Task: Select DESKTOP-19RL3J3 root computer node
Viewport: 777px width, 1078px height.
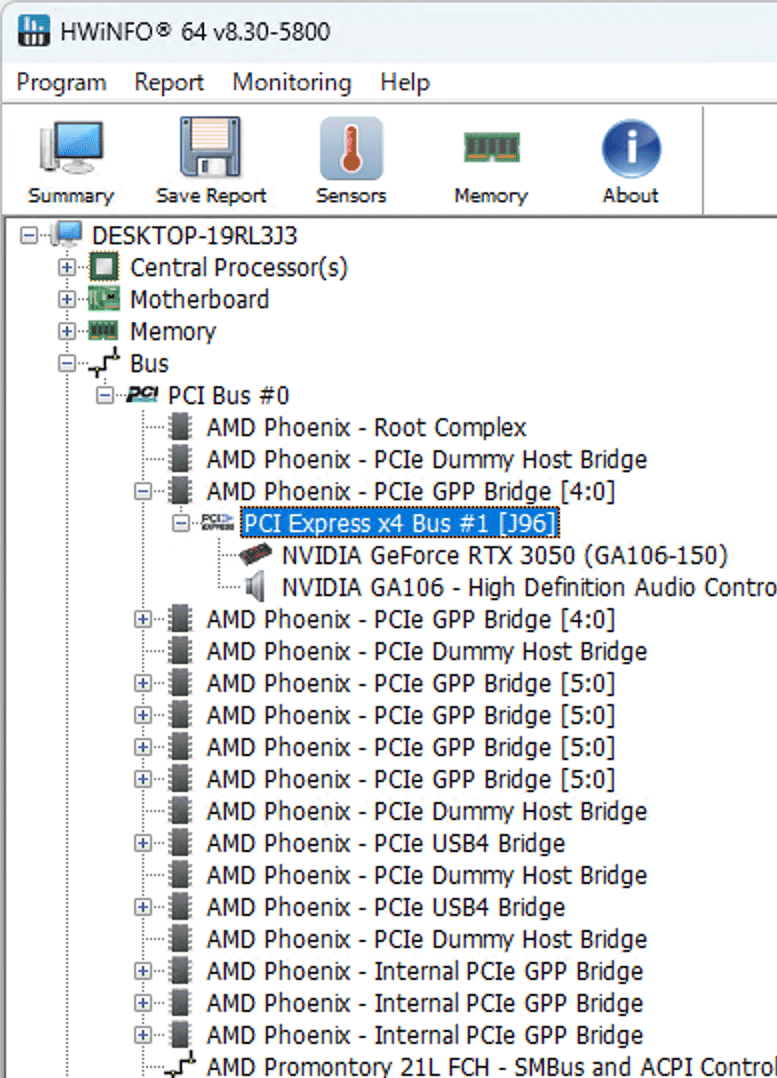Action: (x=194, y=236)
